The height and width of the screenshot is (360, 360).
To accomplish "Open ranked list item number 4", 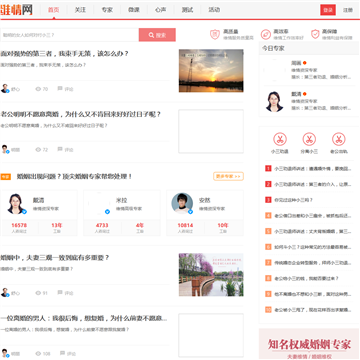I will tap(309, 216).
